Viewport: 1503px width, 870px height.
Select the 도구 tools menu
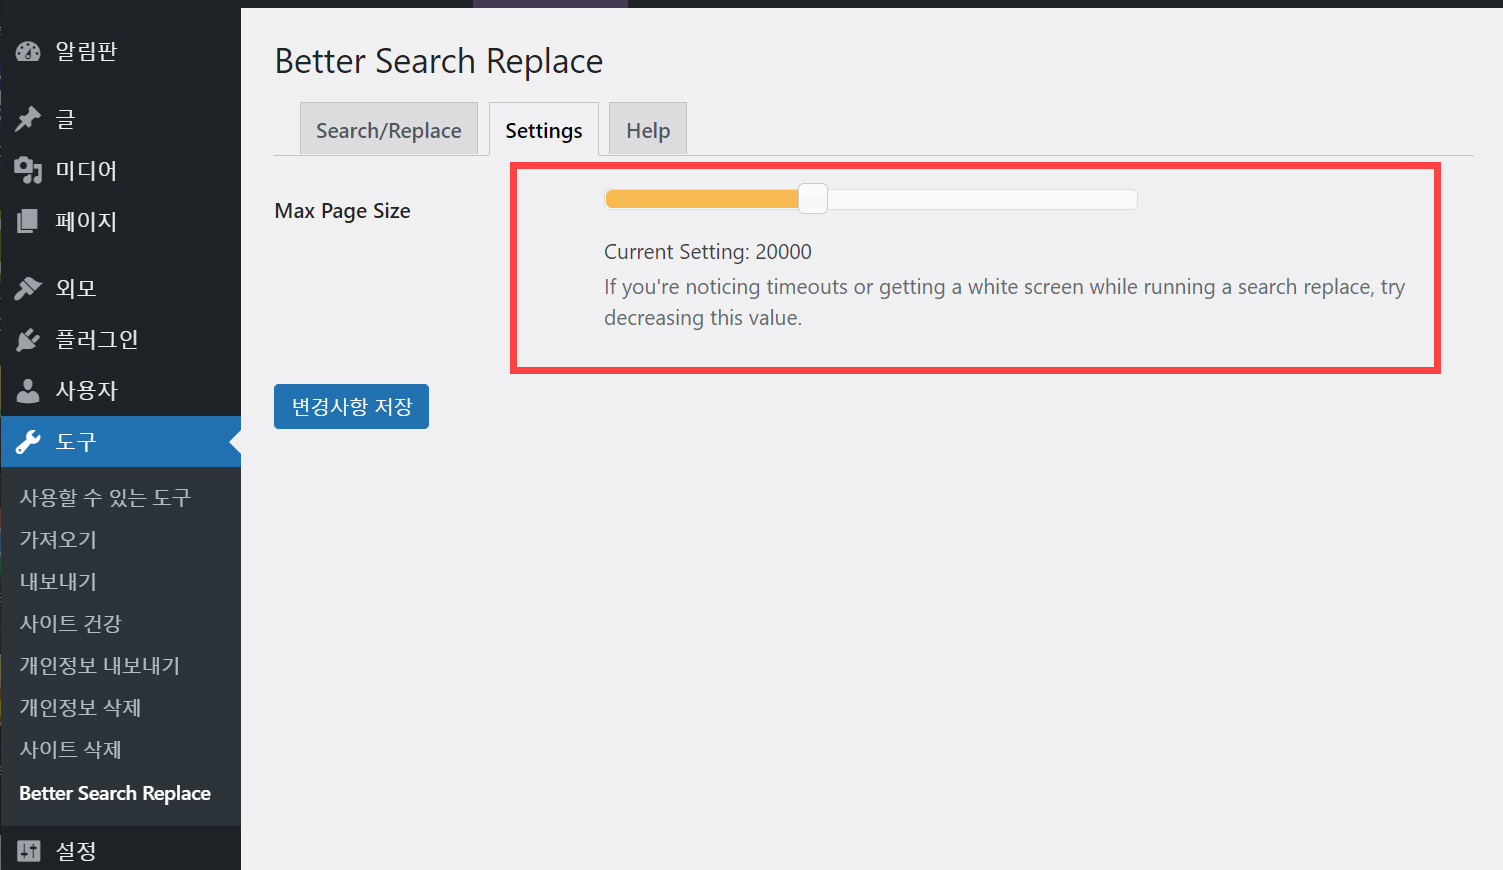pos(120,441)
